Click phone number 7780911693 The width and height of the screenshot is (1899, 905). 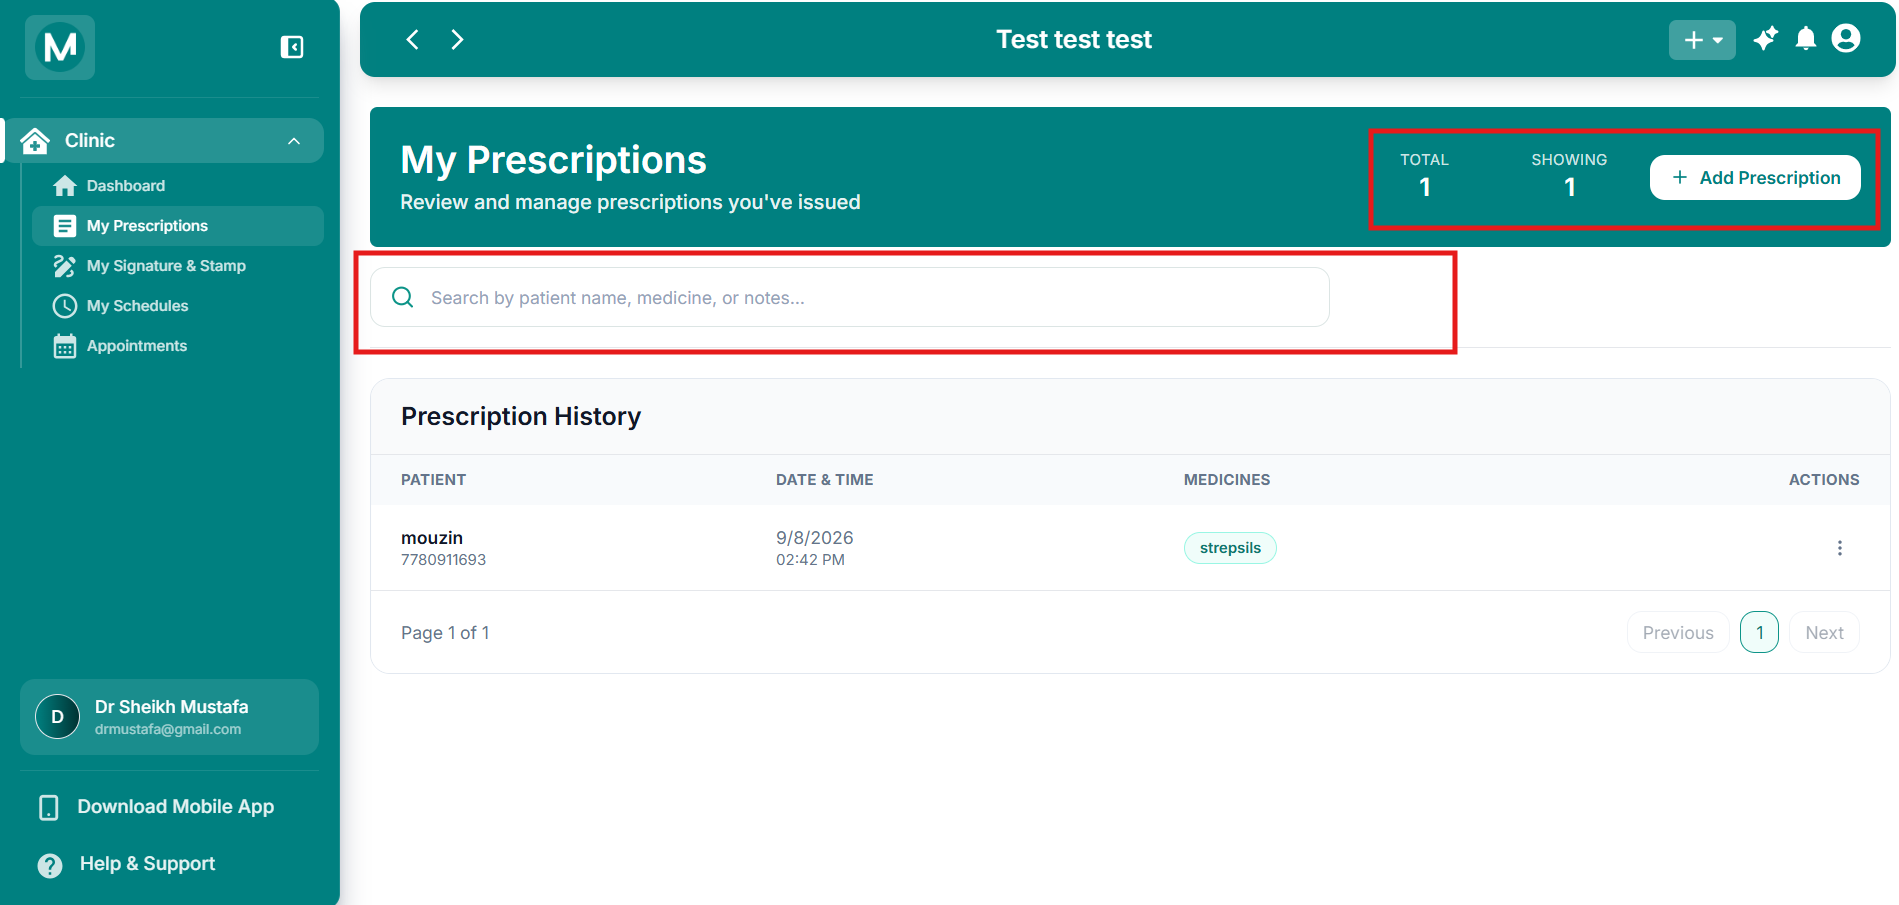443,560
